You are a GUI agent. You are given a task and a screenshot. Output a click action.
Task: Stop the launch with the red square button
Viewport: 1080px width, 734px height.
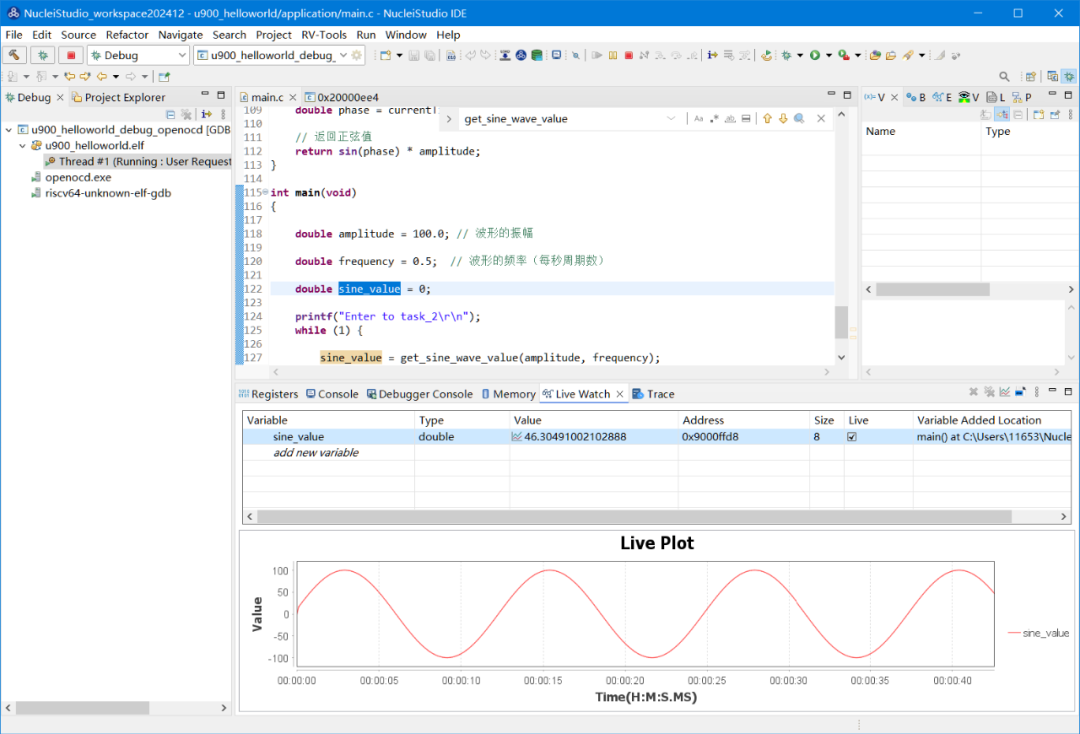(70, 55)
